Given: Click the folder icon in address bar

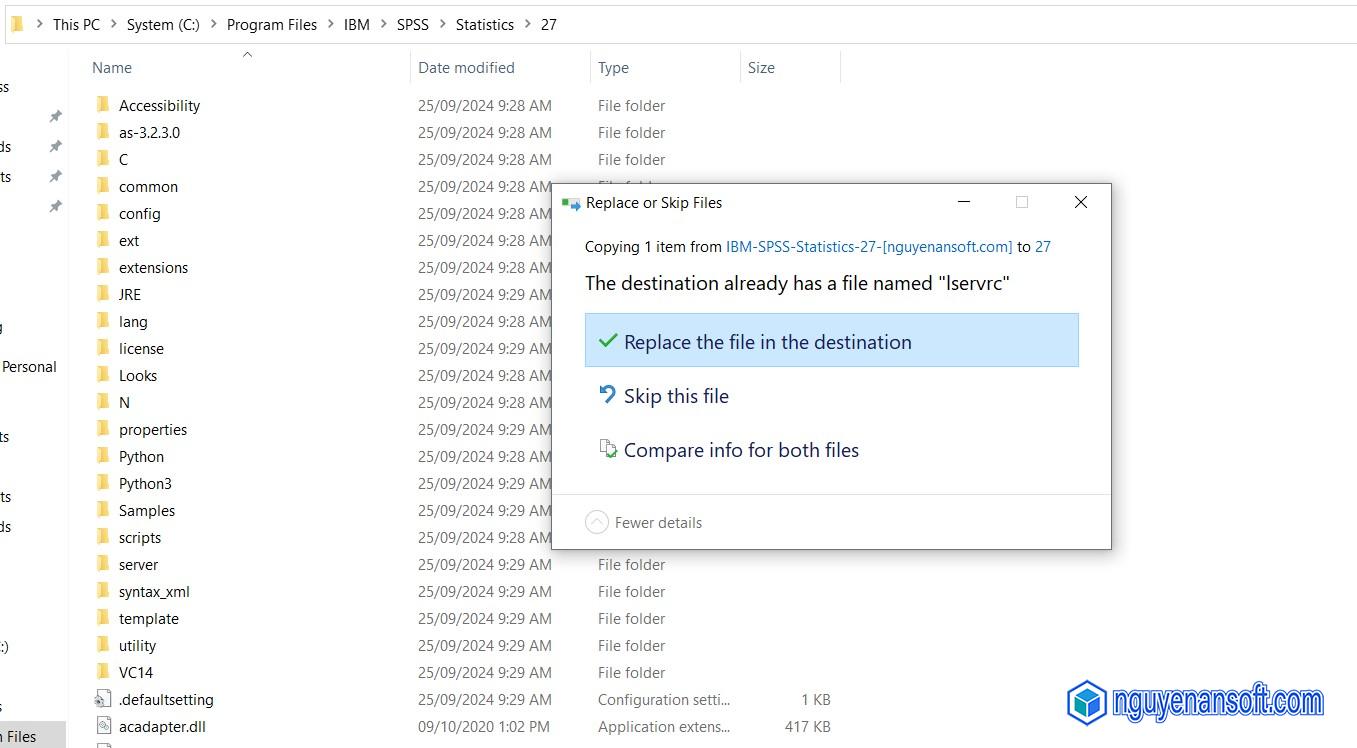Looking at the screenshot, I should (16, 25).
